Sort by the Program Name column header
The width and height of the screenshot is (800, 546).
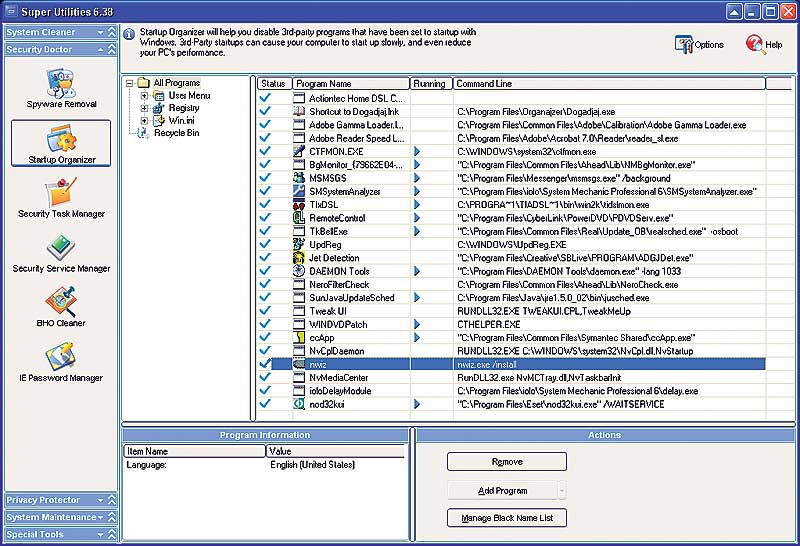(x=352, y=84)
